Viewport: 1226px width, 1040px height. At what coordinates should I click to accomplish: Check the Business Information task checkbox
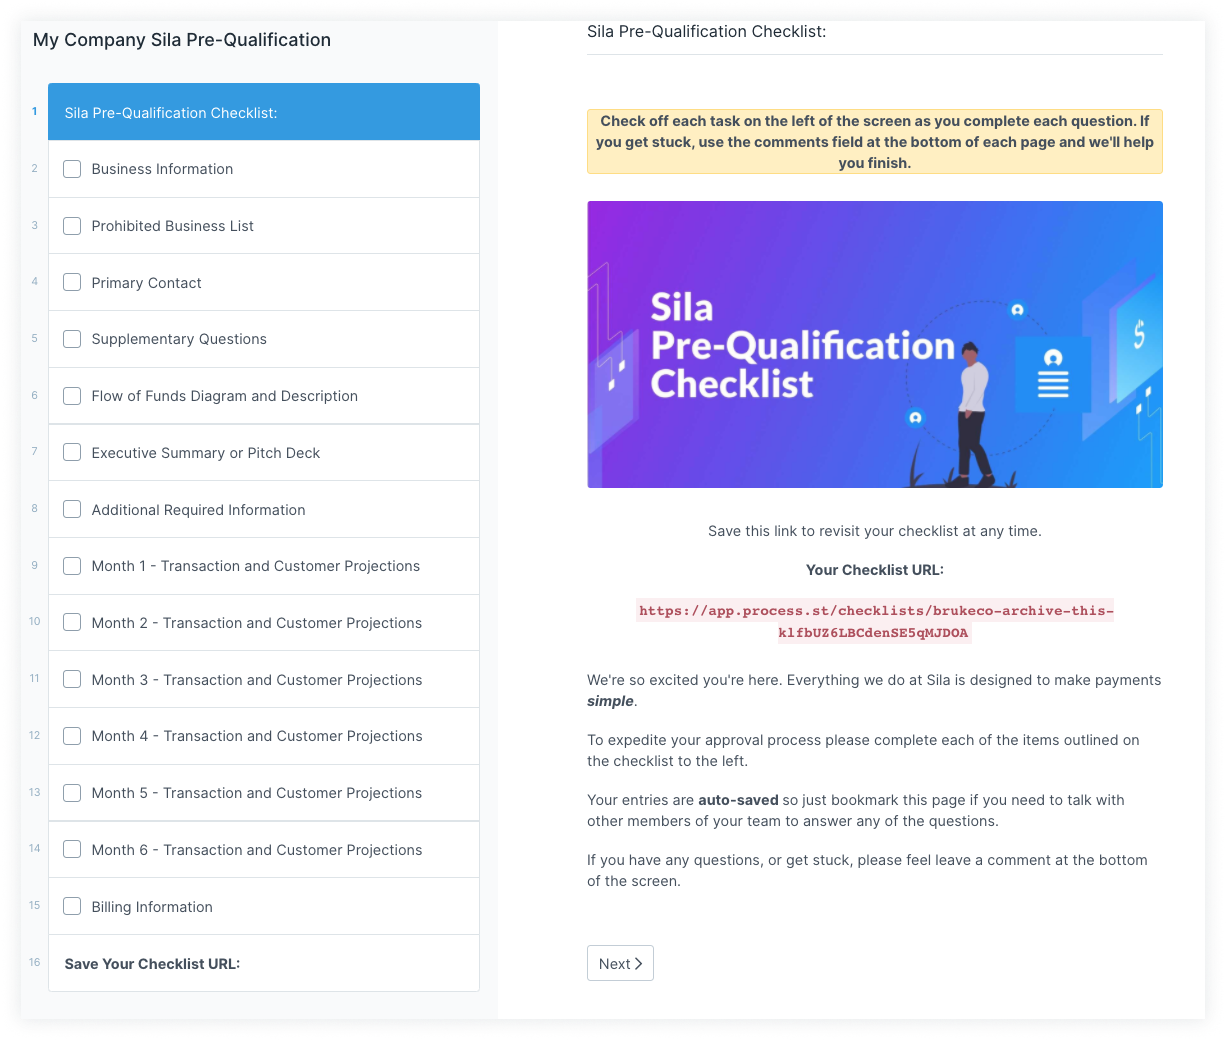click(72, 169)
